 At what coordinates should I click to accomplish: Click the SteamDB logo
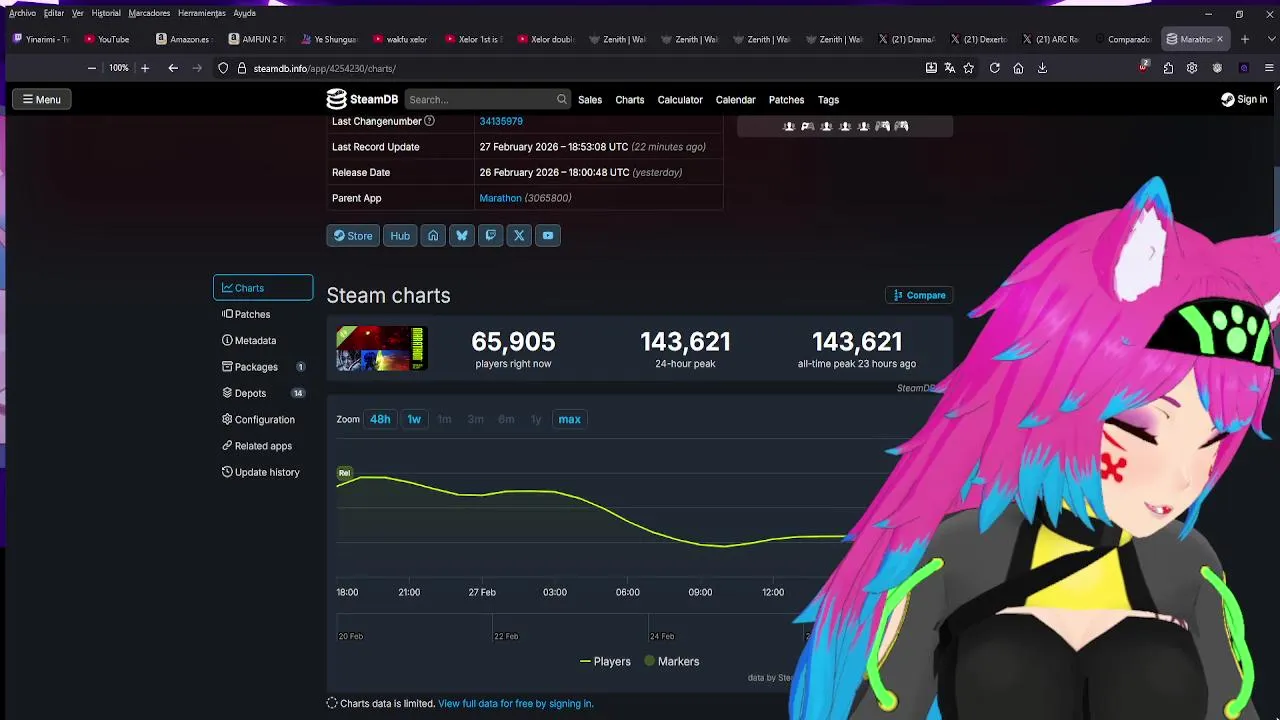click(362, 99)
